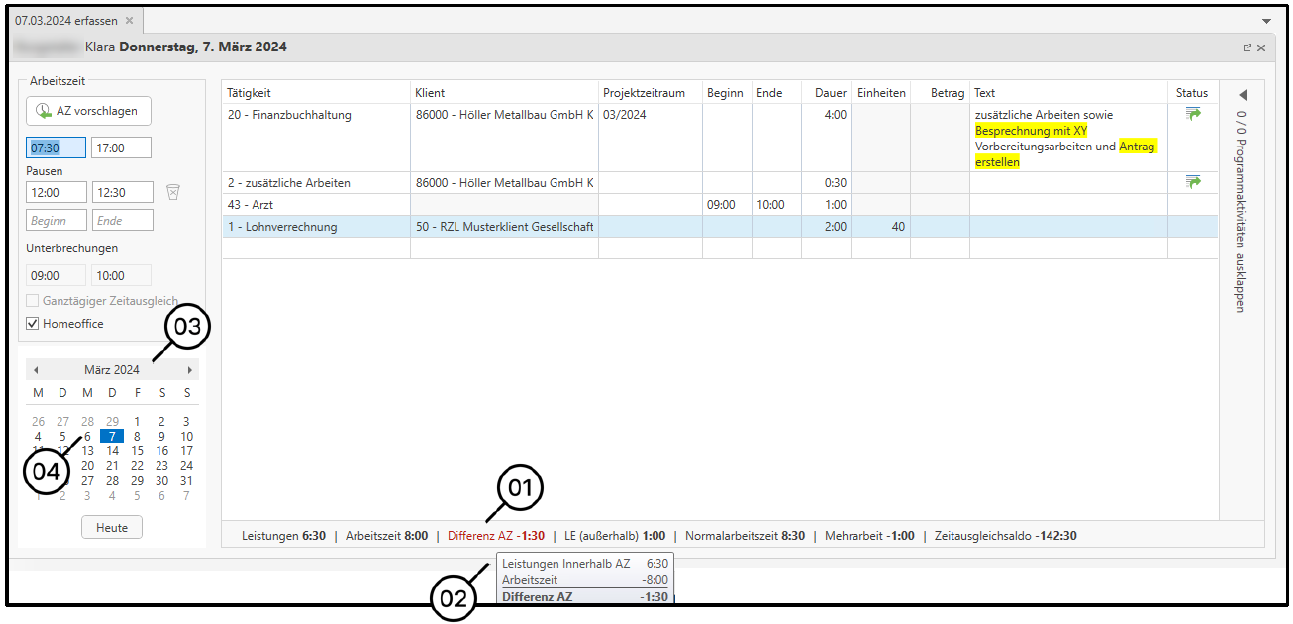The height and width of the screenshot is (624, 1293).
Task: Go to previous month in calendar
Action: pos(36,370)
